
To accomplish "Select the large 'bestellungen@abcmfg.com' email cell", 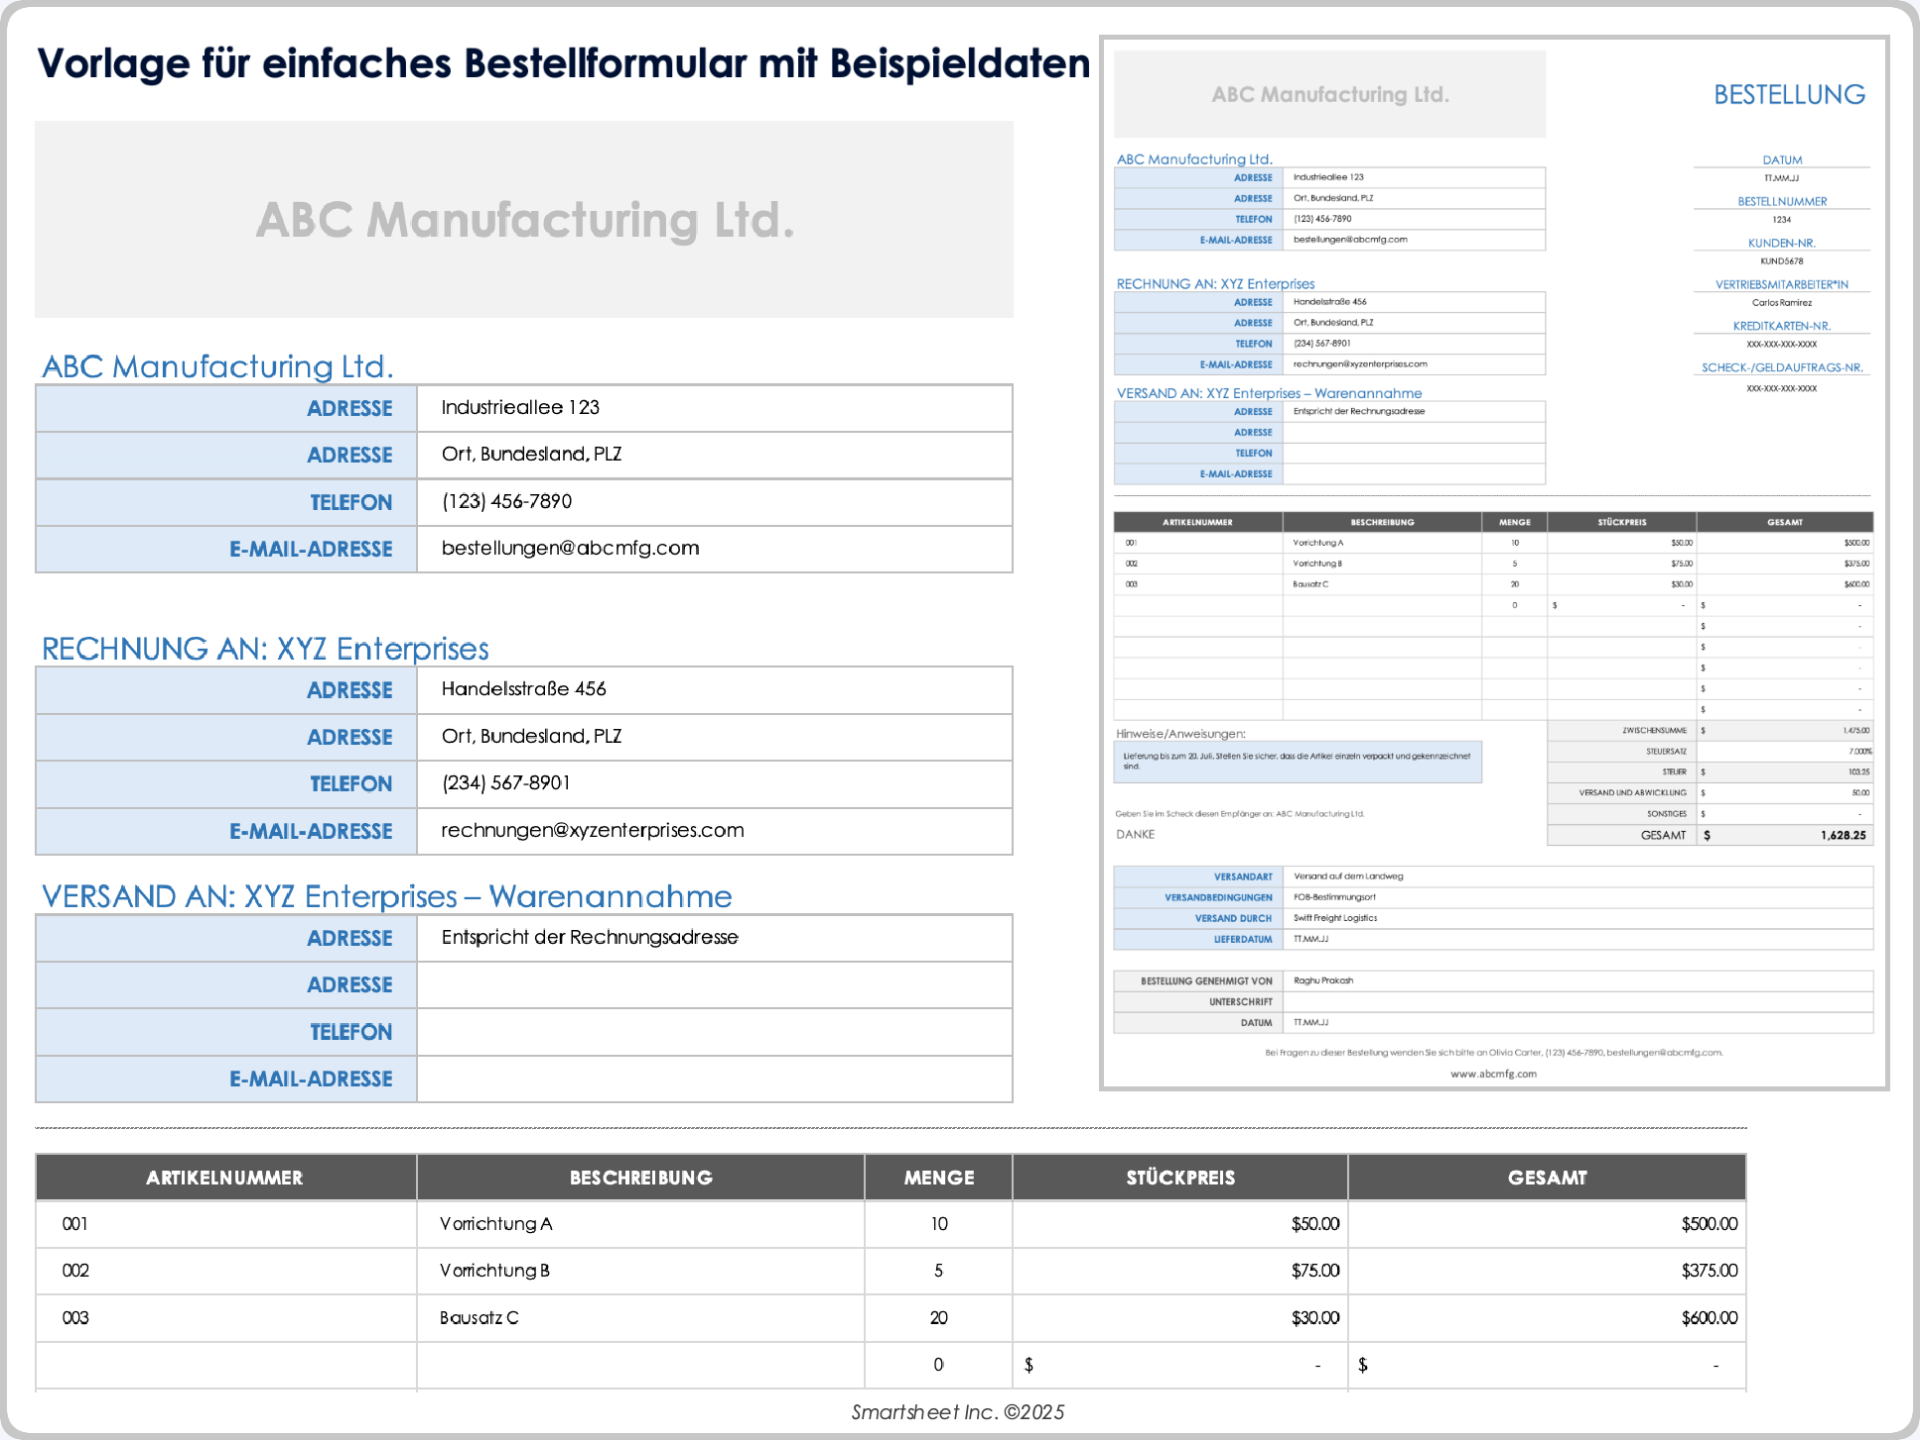I will click(x=714, y=549).
